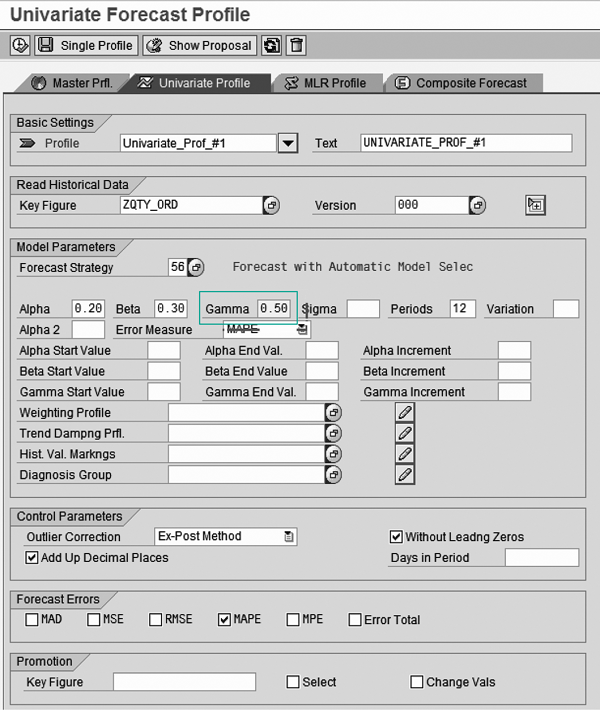Enable the RMSE forecast error checkbox

click(x=156, y=619)
